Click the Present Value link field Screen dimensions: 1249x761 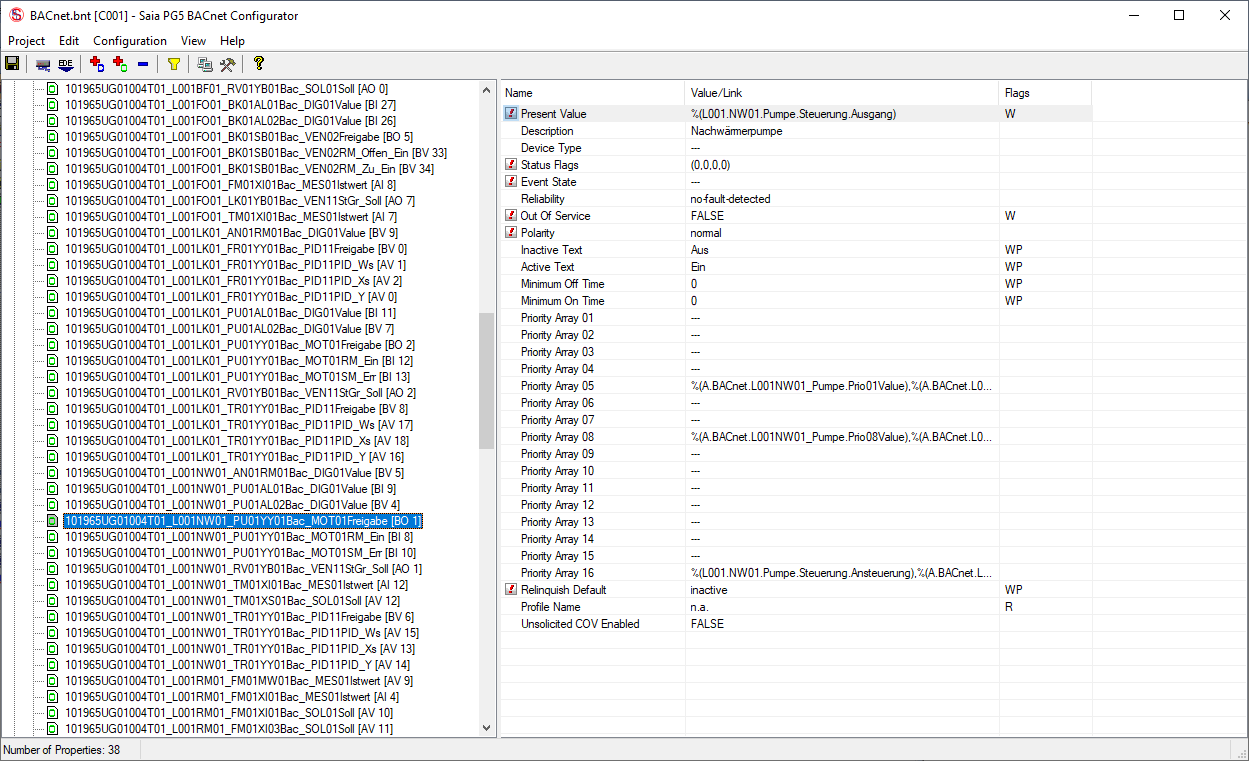point(793,114)
